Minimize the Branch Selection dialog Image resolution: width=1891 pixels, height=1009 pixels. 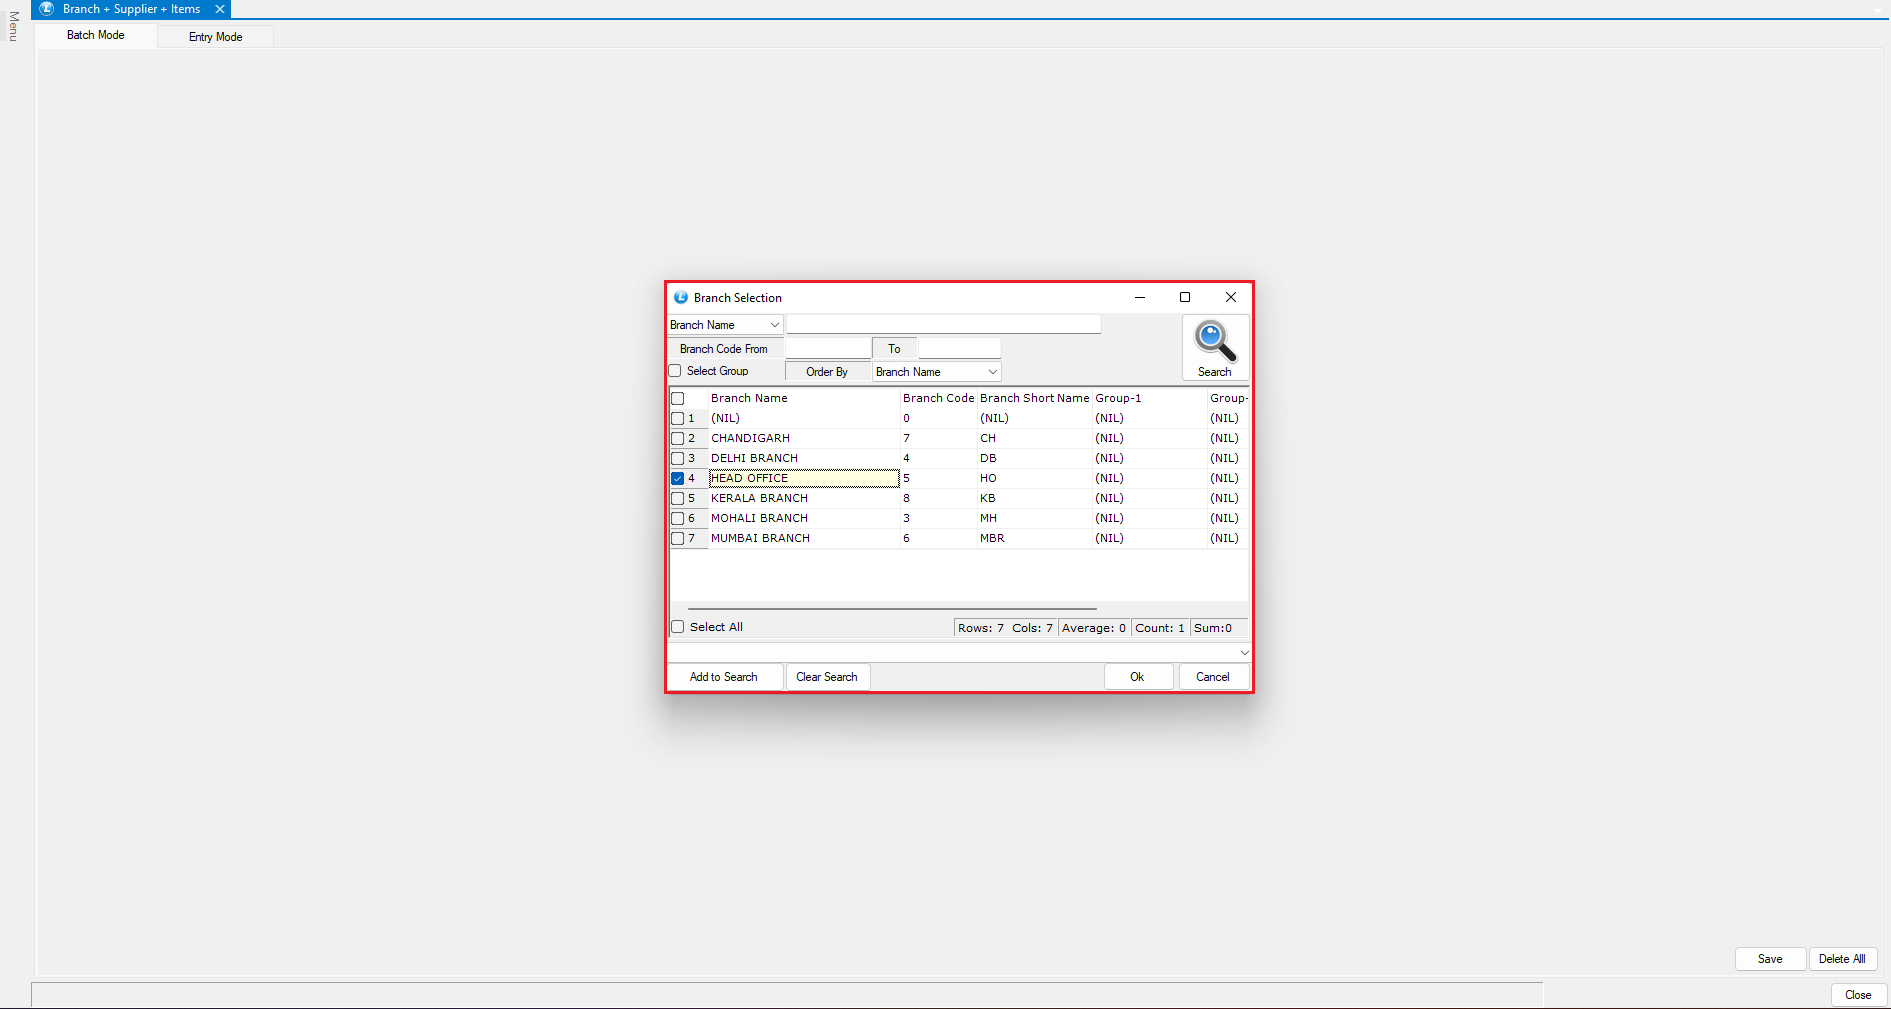(1140, 297)
